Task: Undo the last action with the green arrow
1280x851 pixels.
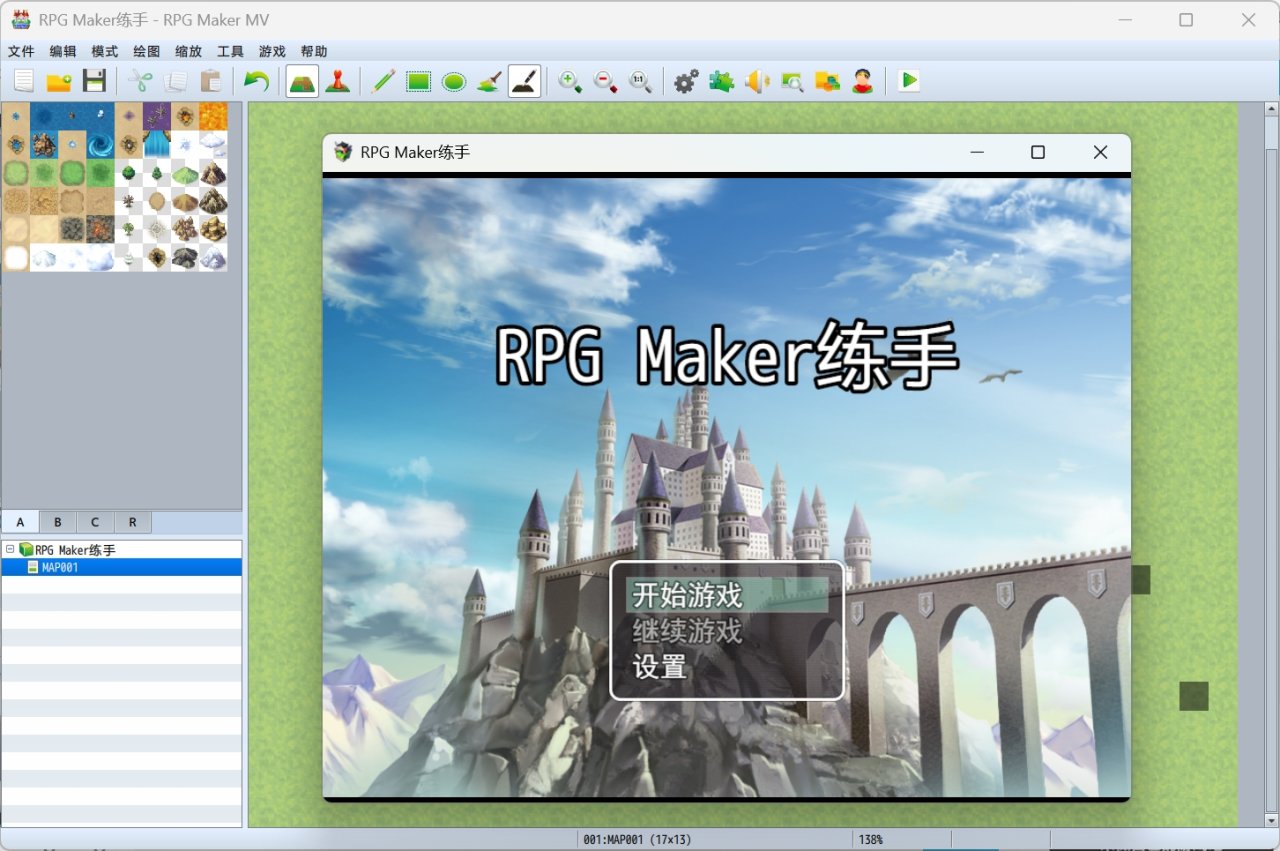Action: [256, 81]
